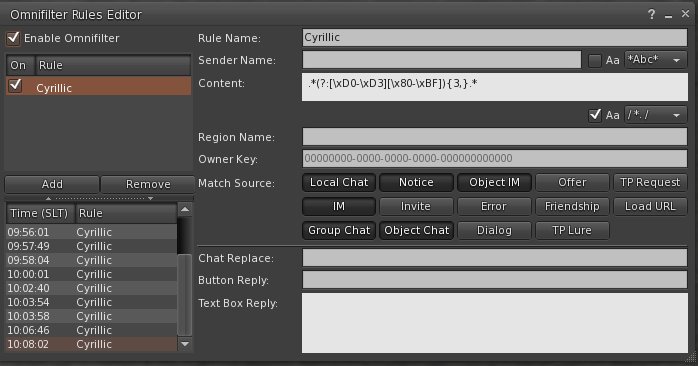Select log entry at 10:08:02
The width and height of the screenshot is (698, 366).
click(91, 344)
